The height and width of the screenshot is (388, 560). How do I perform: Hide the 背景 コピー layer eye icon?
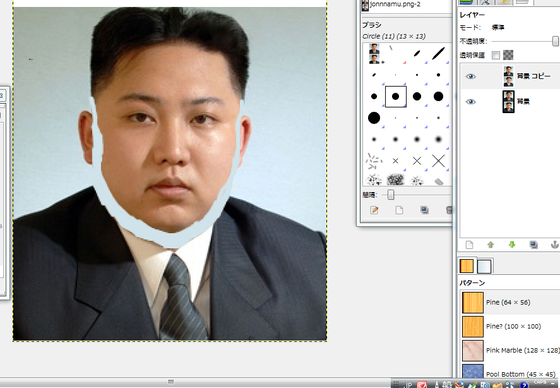pyautogui.click(x=470, y=76)
